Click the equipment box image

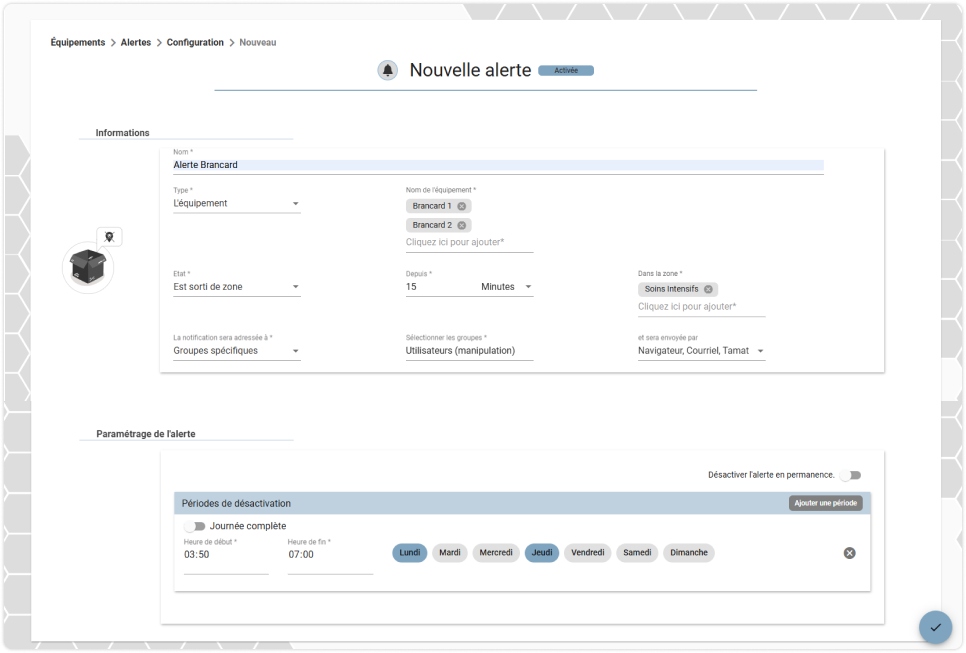pos(88,267)
